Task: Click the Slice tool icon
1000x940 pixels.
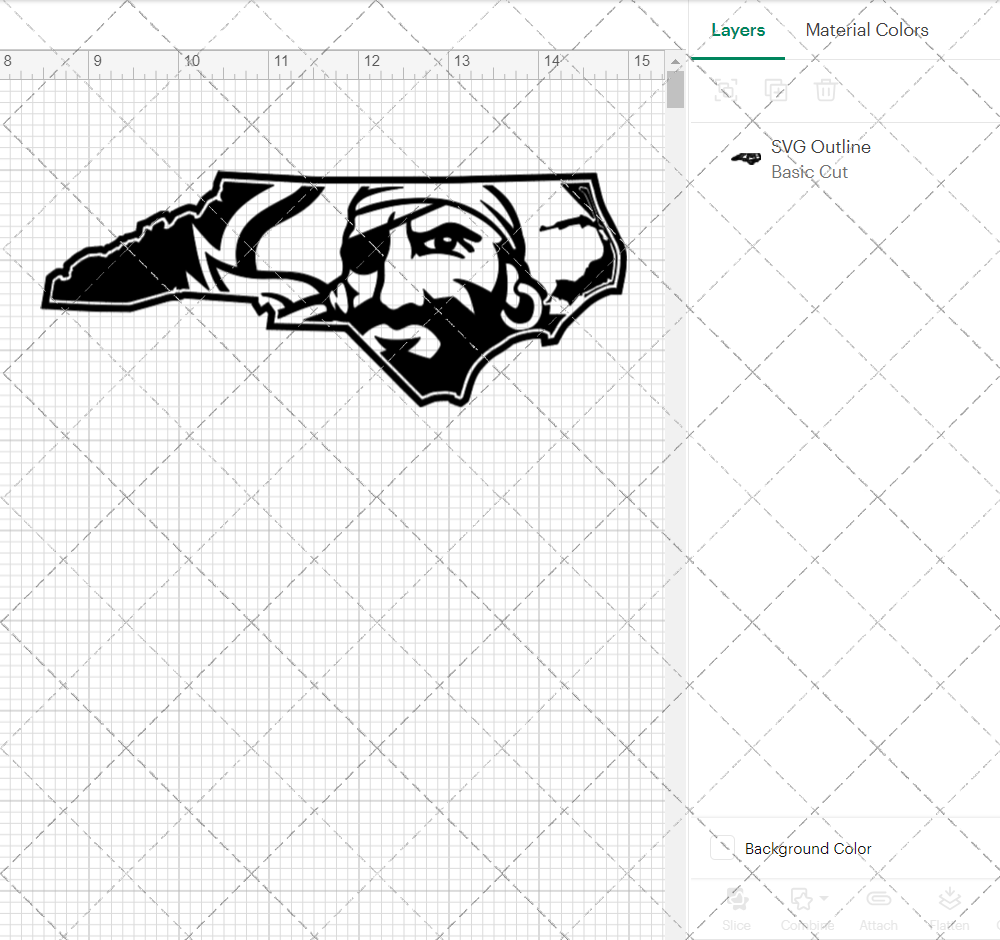Action: tap(737, 898)
